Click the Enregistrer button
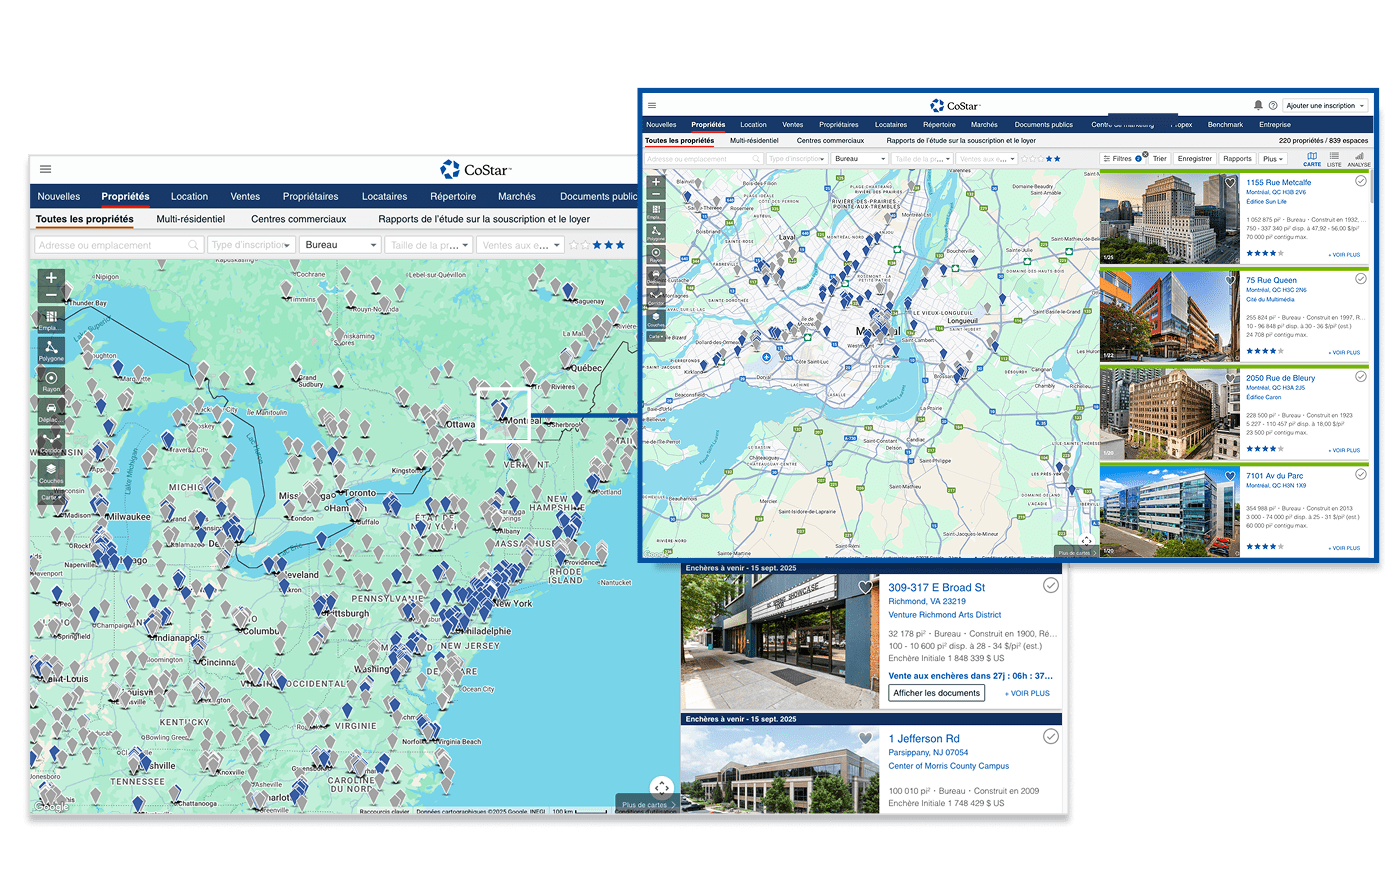 tap(1194, 159)
